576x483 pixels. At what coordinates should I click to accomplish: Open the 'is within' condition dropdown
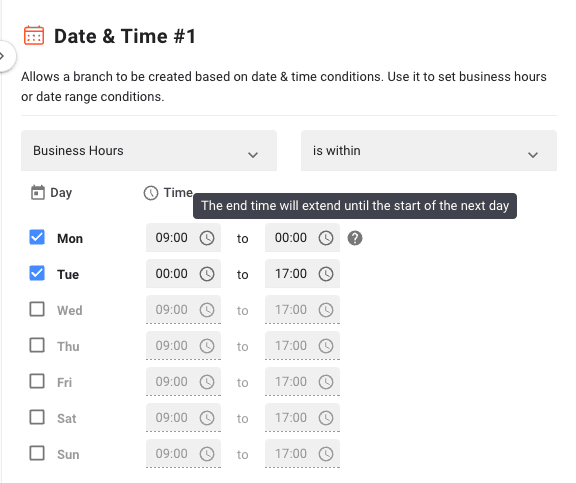(429, 151)
